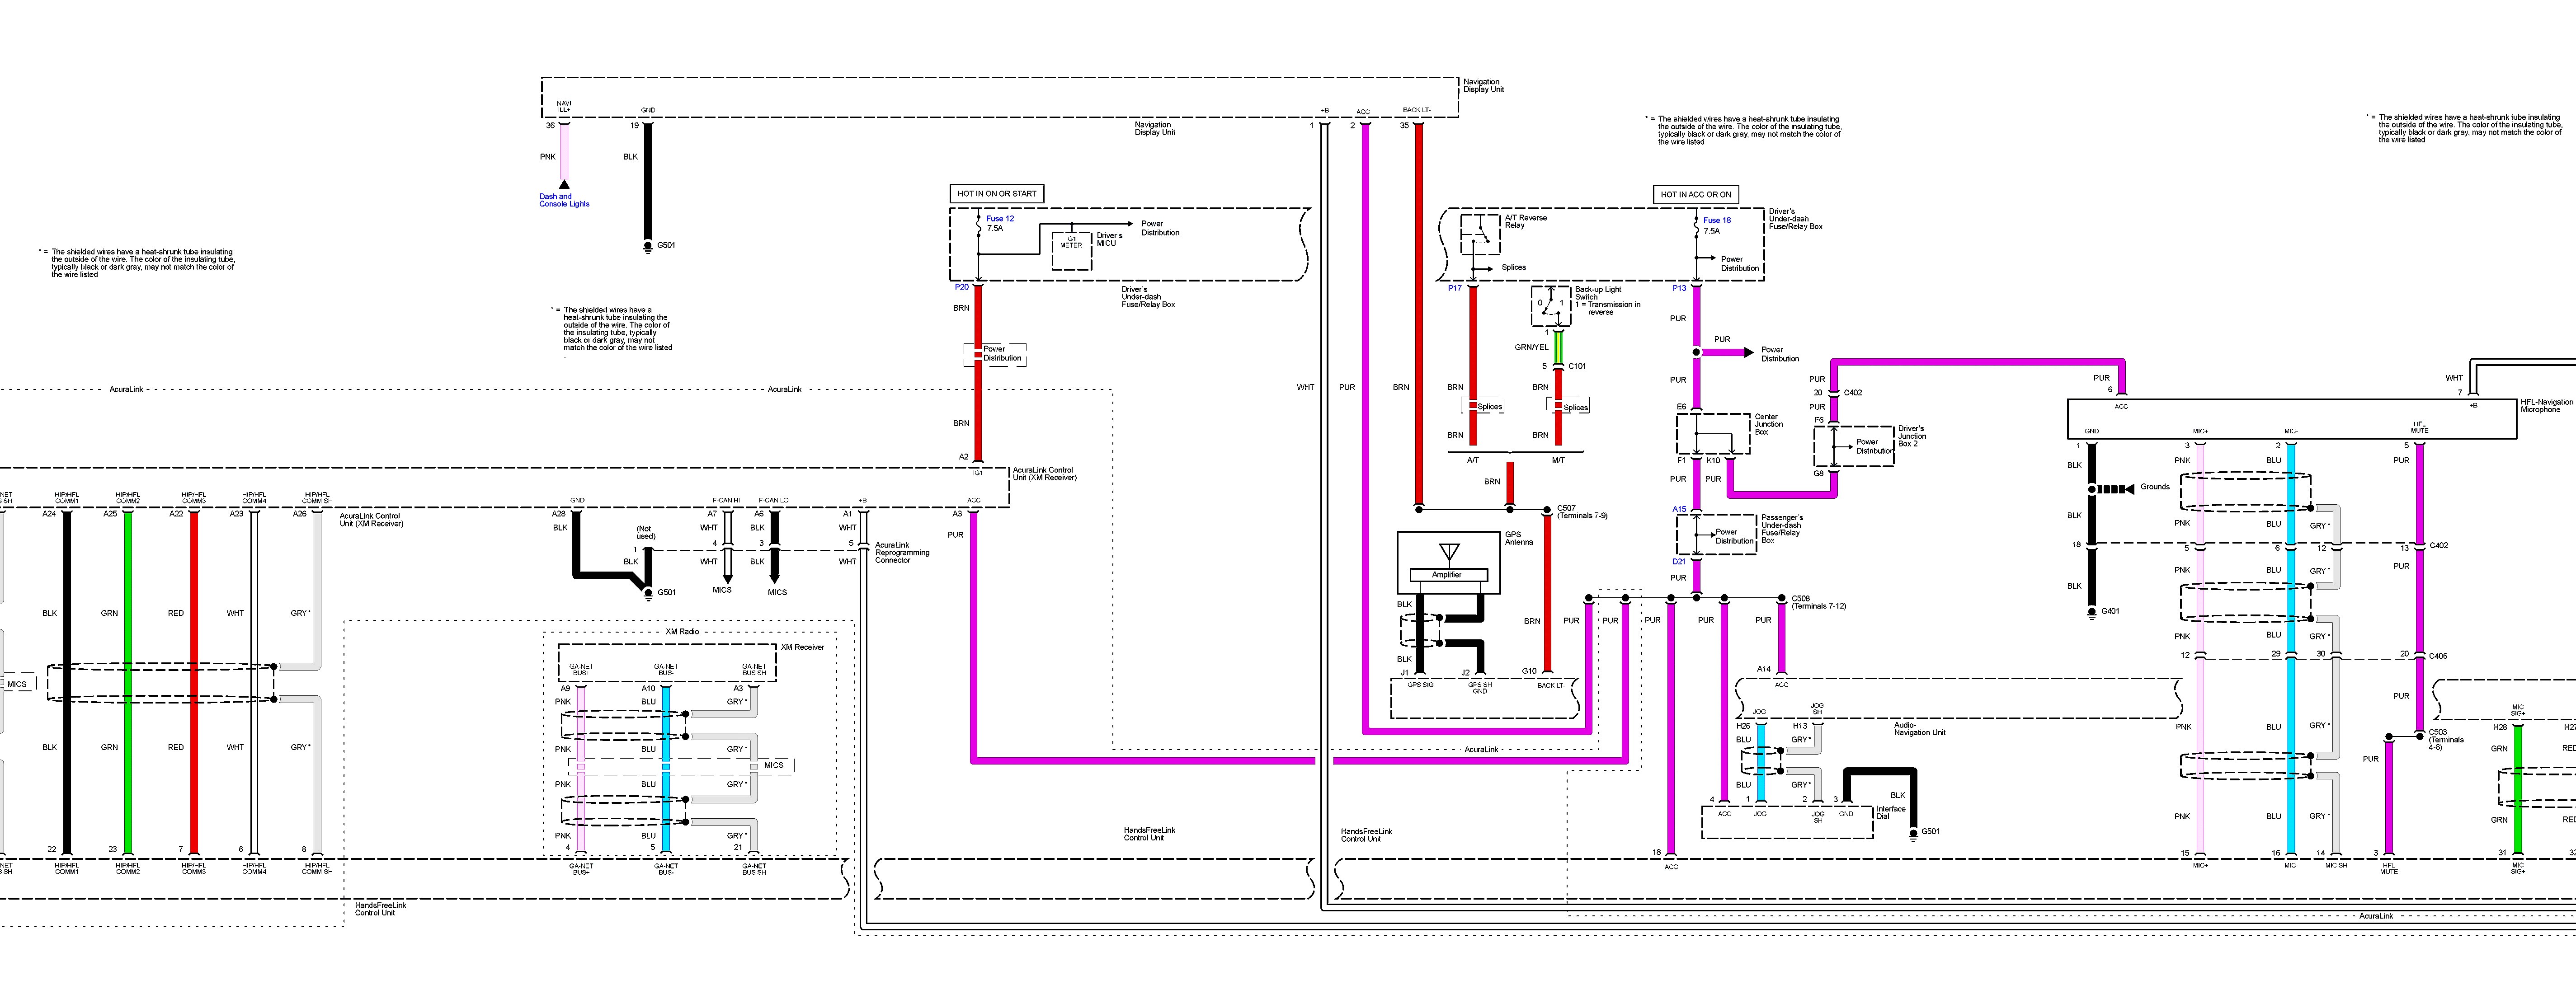The width and height of the screenshot is (2576, 999).
Task: Click the A15 connector link
Action: pos(1679,509)
